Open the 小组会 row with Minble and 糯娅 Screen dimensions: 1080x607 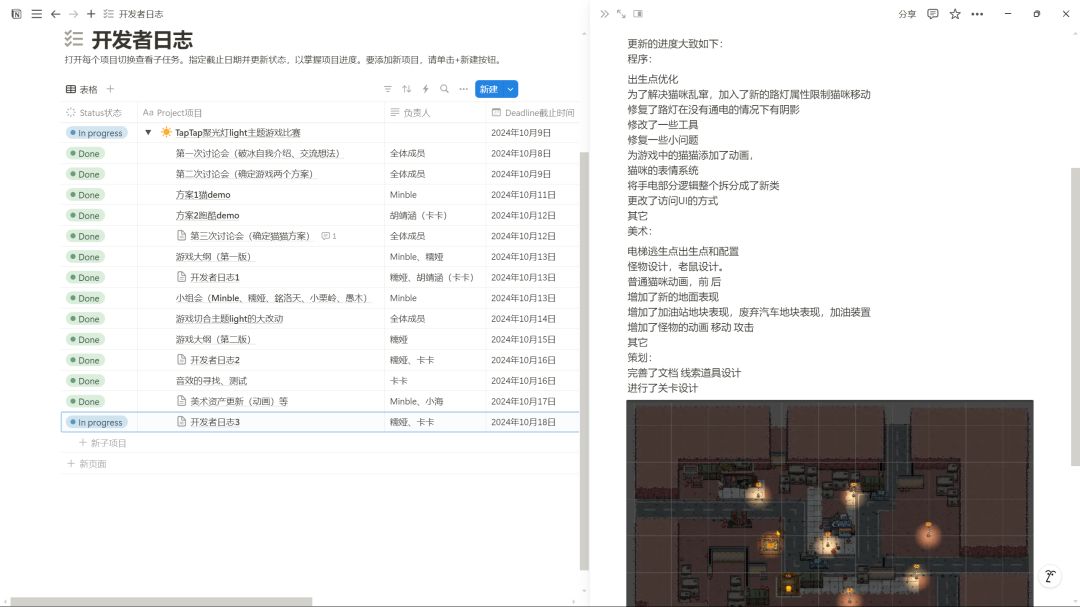[273, 298]
